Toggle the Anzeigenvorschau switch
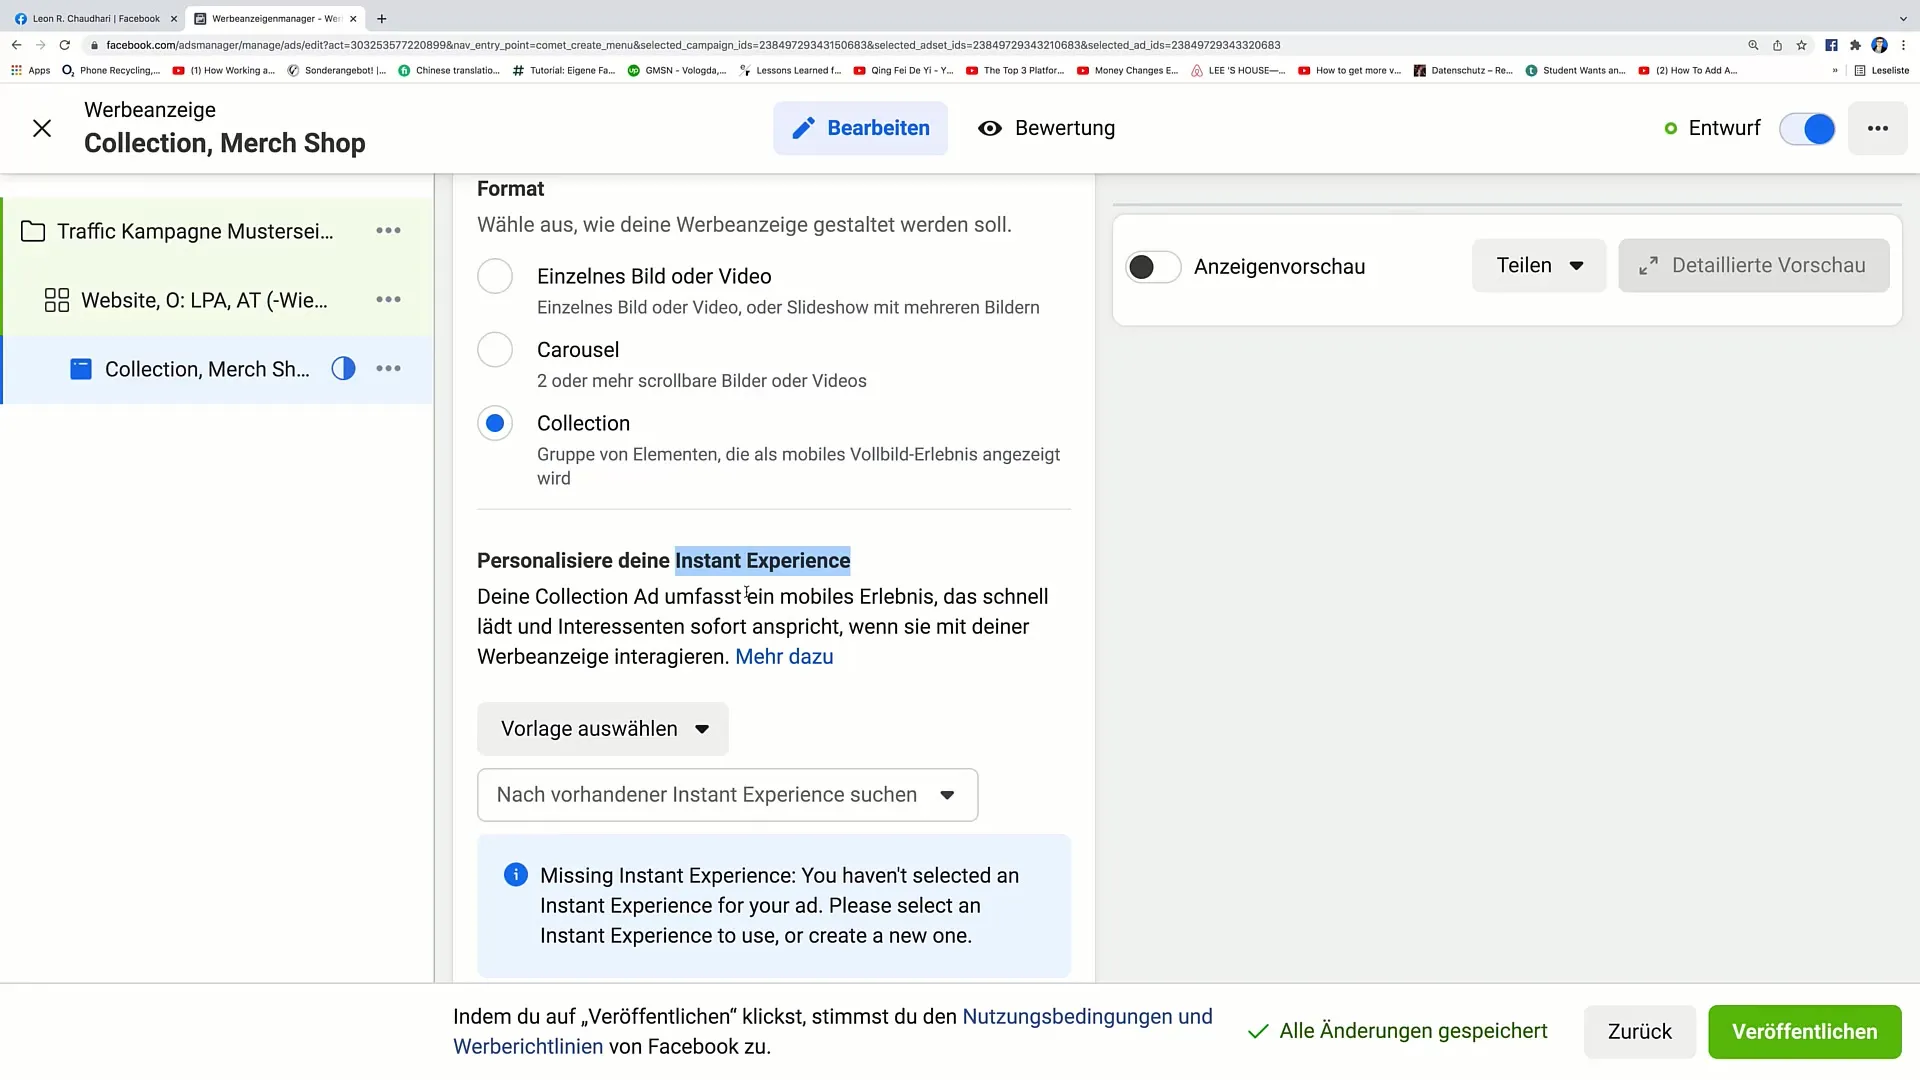 [x=1153, y=267]
